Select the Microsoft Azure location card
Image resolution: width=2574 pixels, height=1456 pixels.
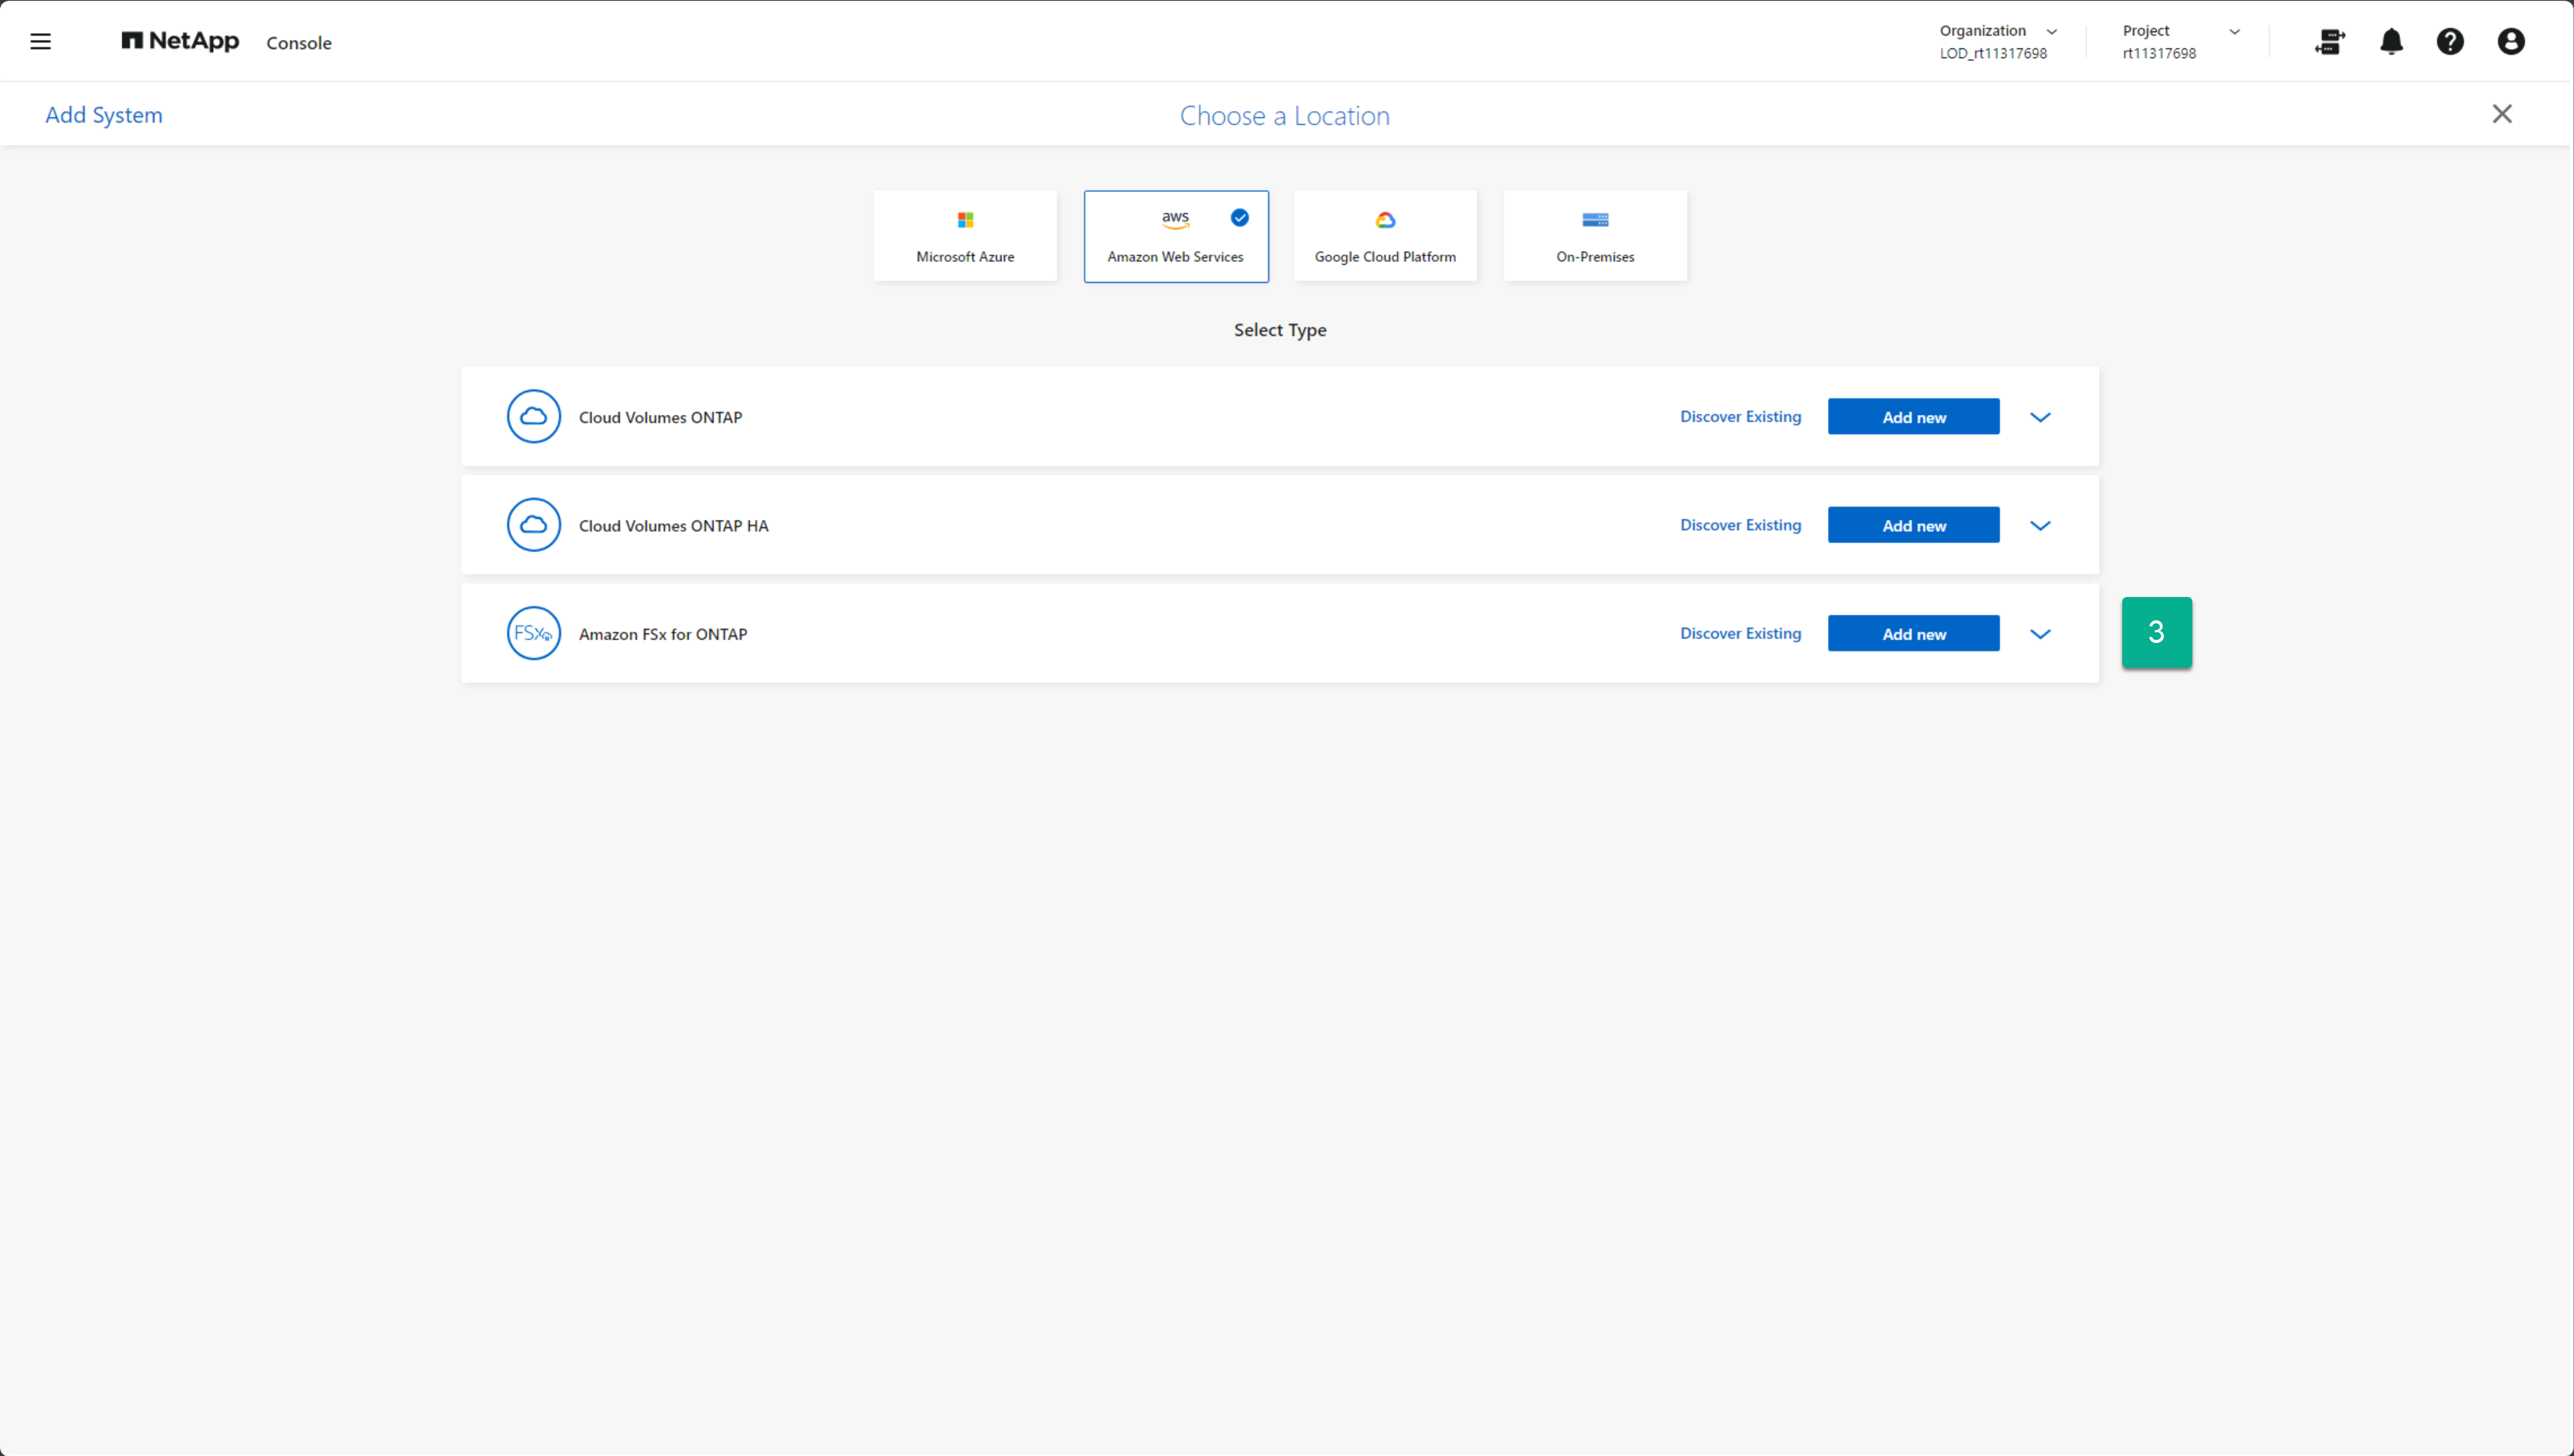(964, 236)
